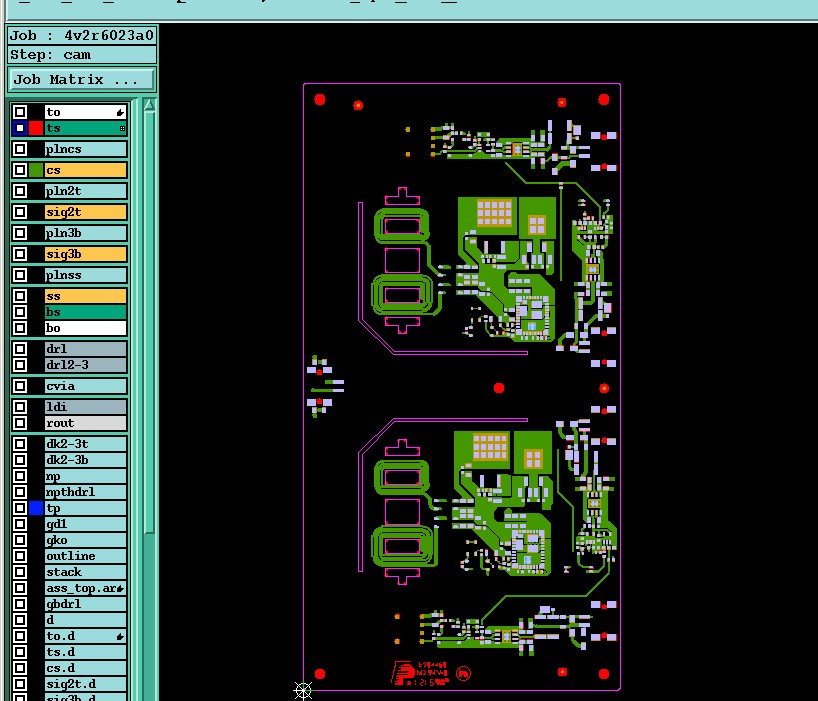818x701 pixels.
Task: Select the bs layer row
Action: point(86,312)
